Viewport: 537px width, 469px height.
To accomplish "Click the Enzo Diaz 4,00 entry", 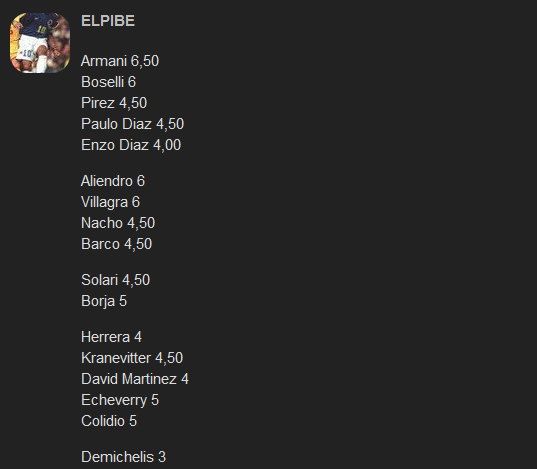I will coord(131,145).
